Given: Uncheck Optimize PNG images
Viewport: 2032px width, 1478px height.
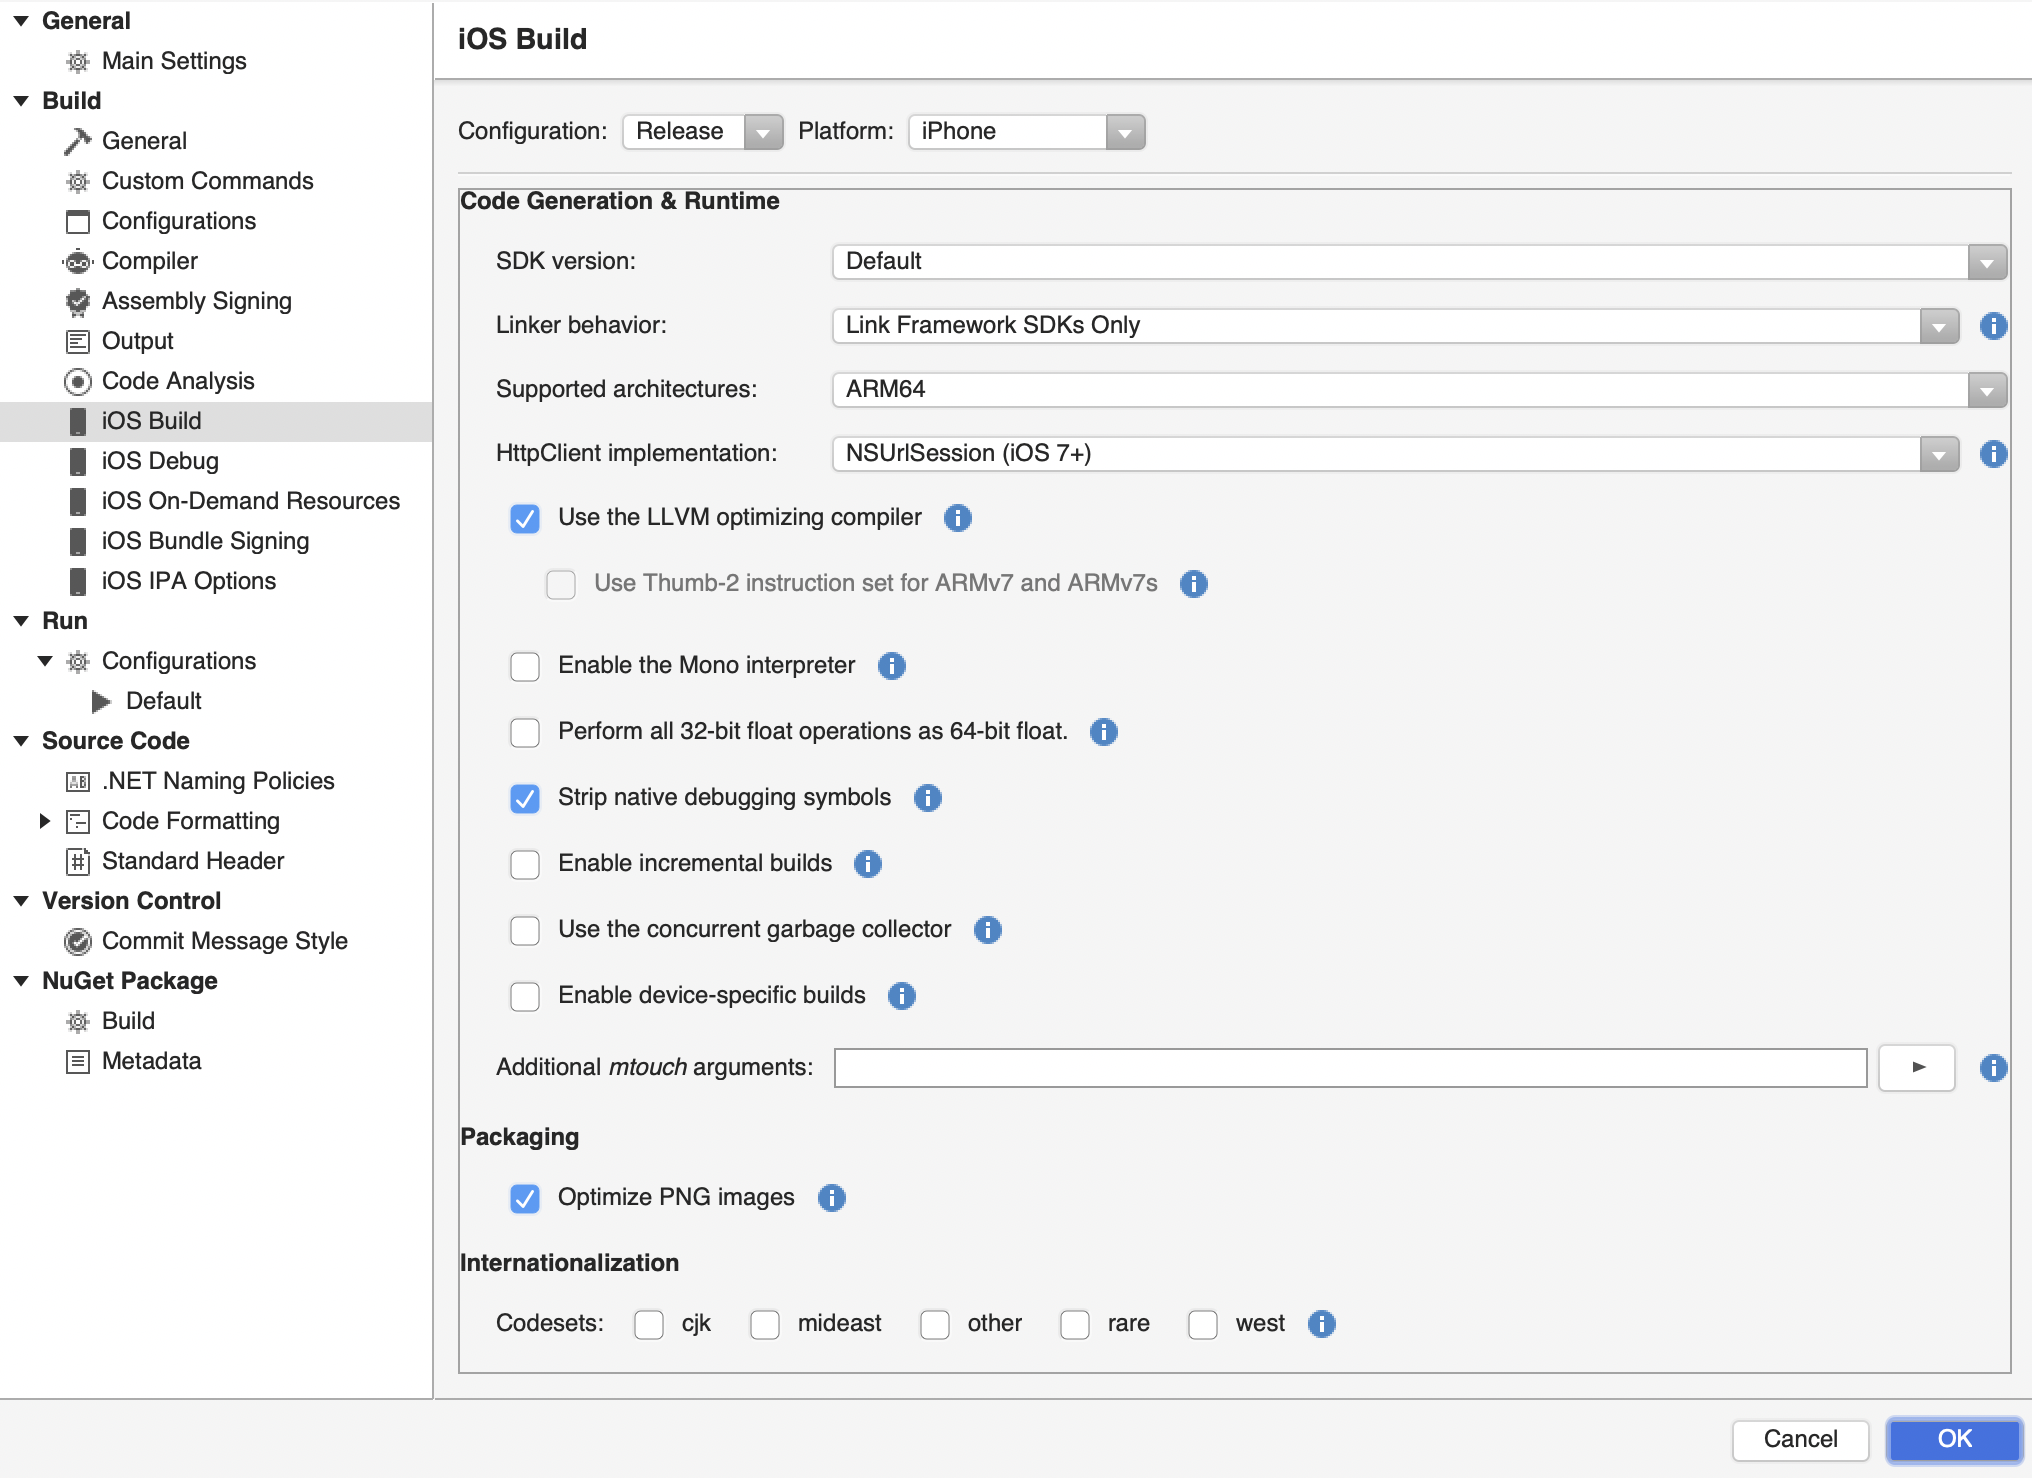Looking at the screenshot, I should [x=525, y=1198].
